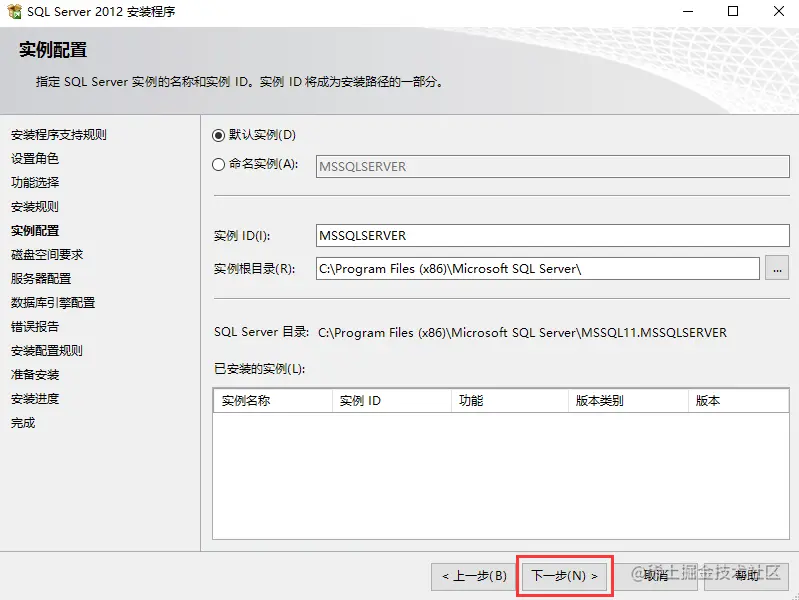Click the 安装规则 step
This screenshot has height=600, width=799.
(x=35, y=206)
